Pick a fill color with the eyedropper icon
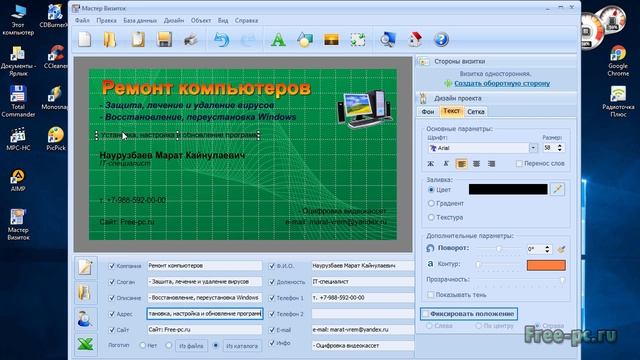 click(x=558, y=189)
